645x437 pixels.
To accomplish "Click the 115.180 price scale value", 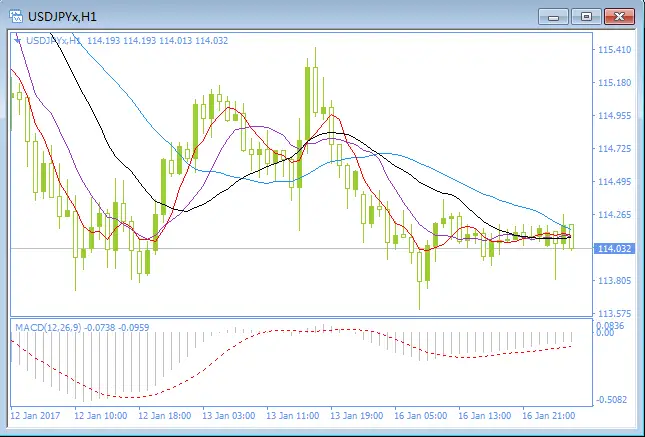I will (614, 83).
